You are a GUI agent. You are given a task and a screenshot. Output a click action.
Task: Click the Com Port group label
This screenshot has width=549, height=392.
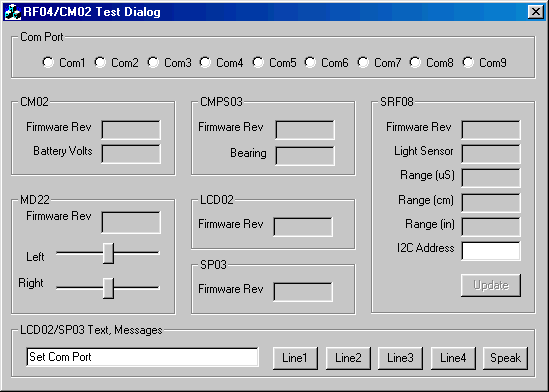coord(42,37)
